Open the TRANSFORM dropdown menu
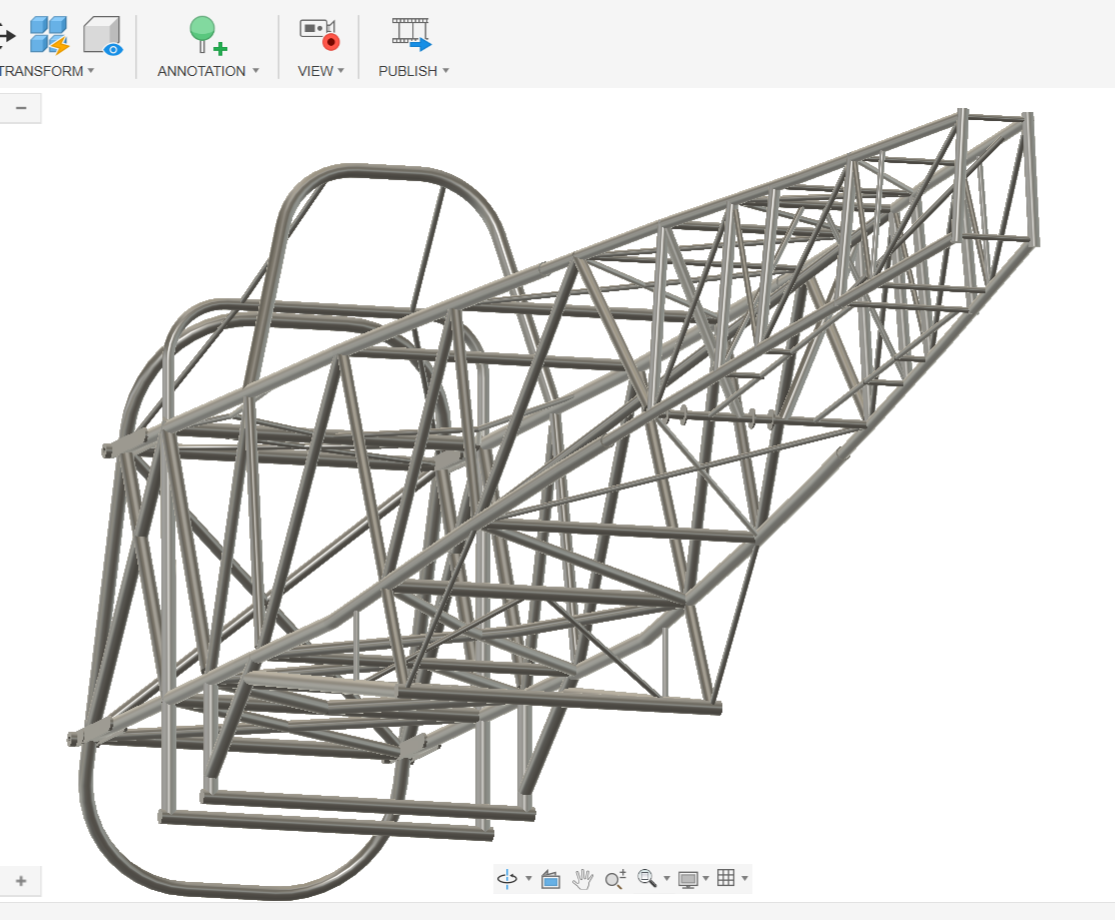The height and width of the screenshot is (920, 1115). coord(47,71)
